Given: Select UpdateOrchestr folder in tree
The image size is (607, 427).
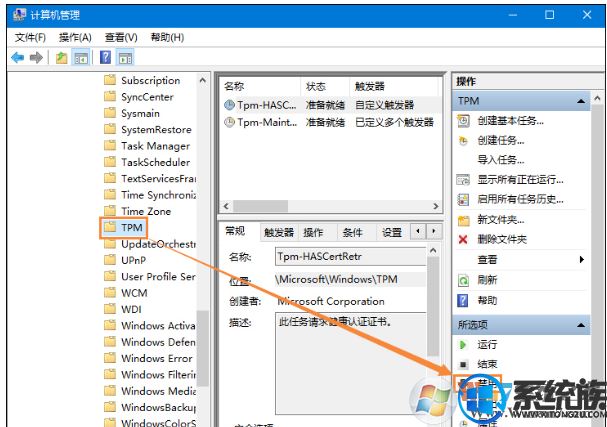Looking at the screenshot, I should tap(158, 244).
